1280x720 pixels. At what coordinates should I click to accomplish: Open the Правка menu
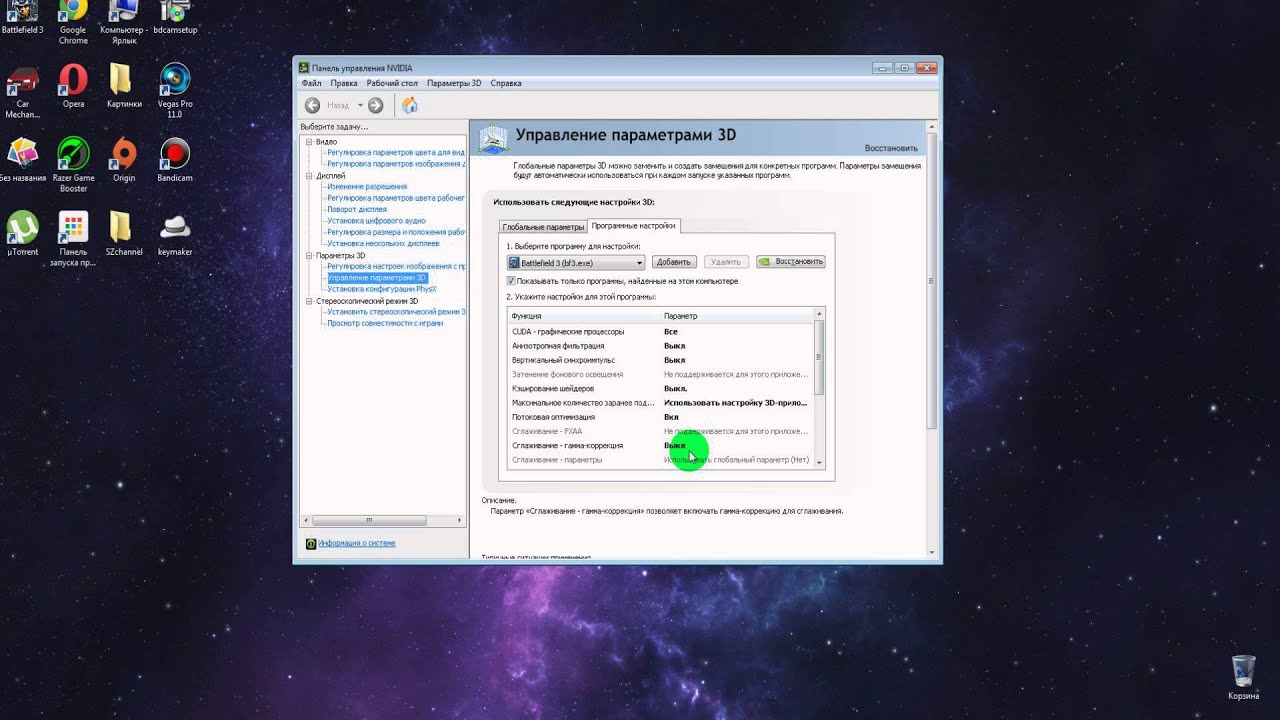point(344,83)
